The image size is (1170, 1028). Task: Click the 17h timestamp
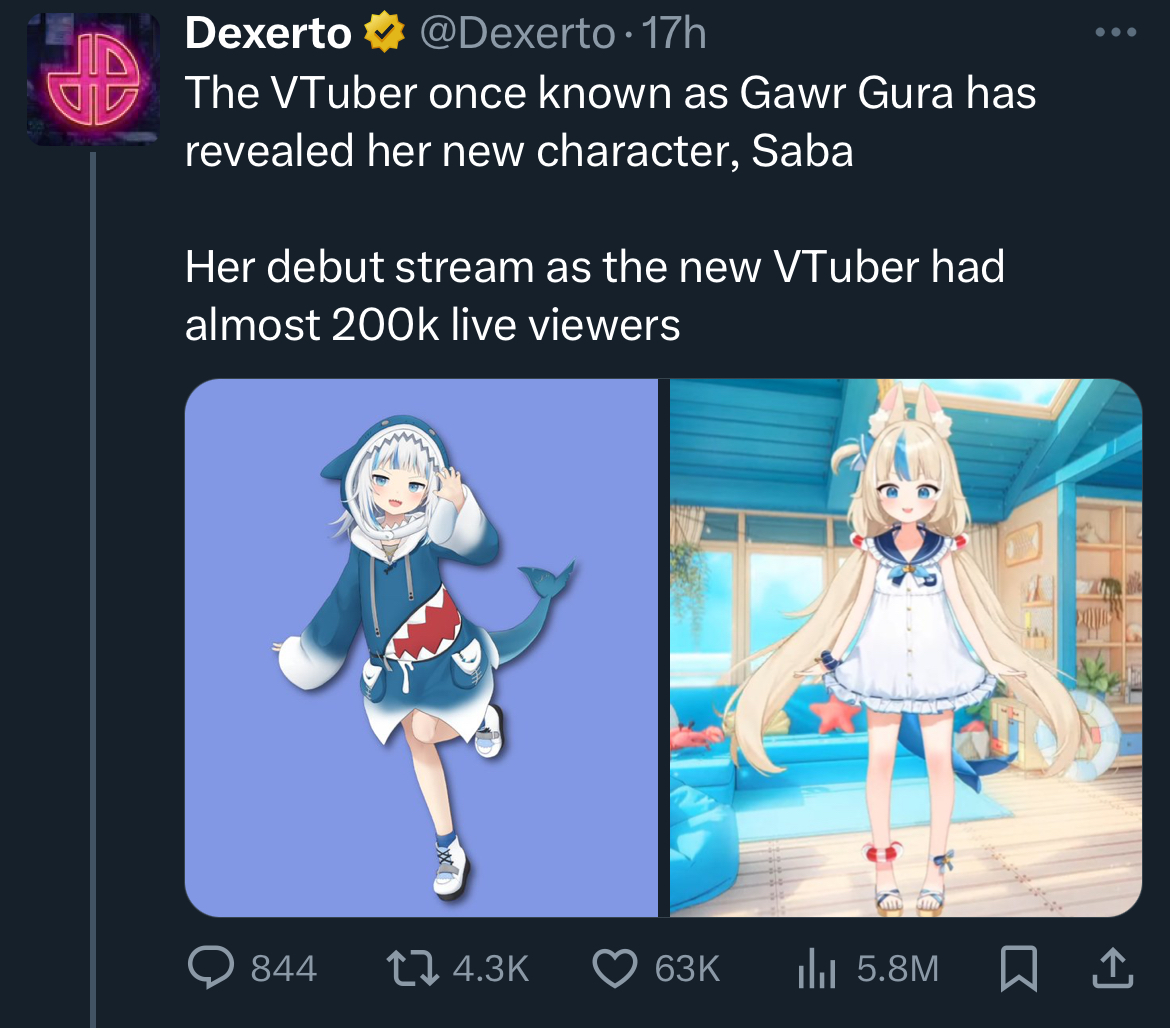click(674, 34)
